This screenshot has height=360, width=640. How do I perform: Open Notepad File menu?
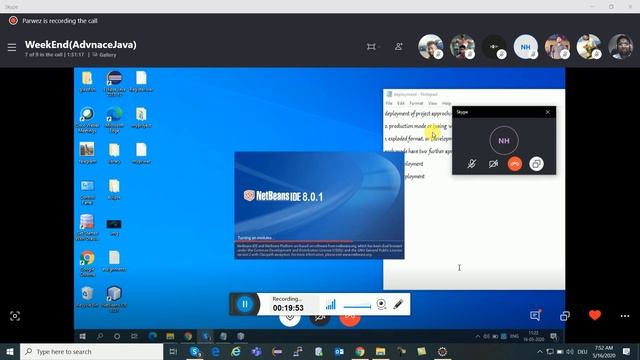(x=389, y=103)
